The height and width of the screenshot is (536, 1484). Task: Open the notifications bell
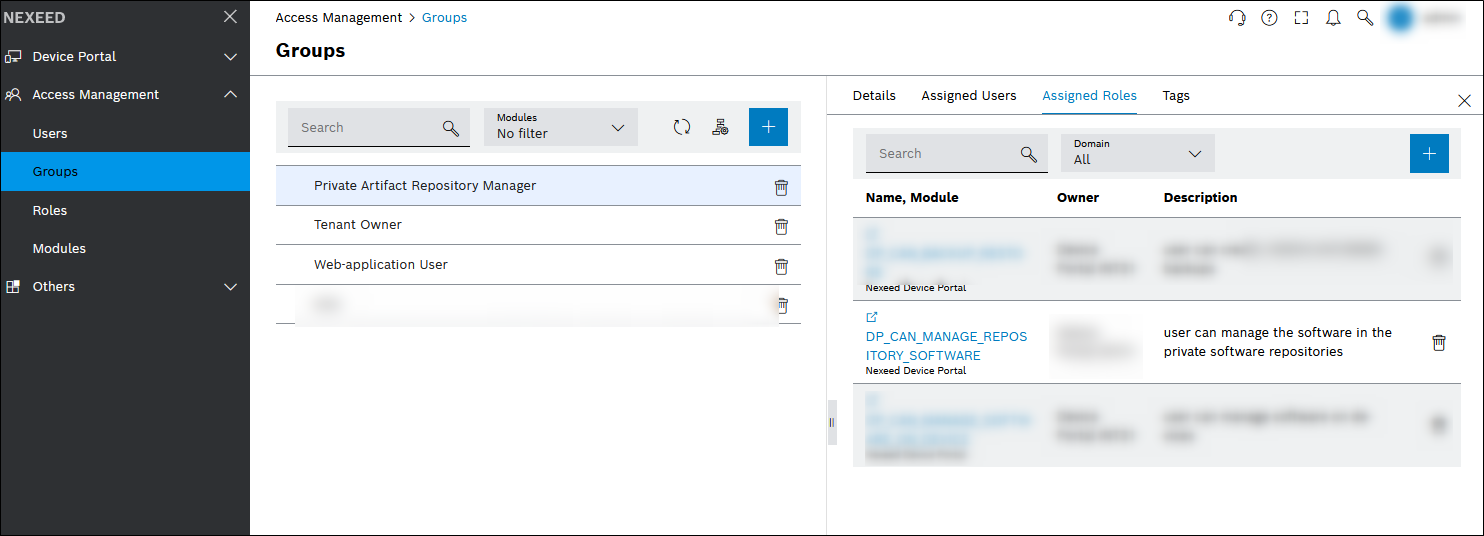pyautogui.click(x=1333, y=18)
